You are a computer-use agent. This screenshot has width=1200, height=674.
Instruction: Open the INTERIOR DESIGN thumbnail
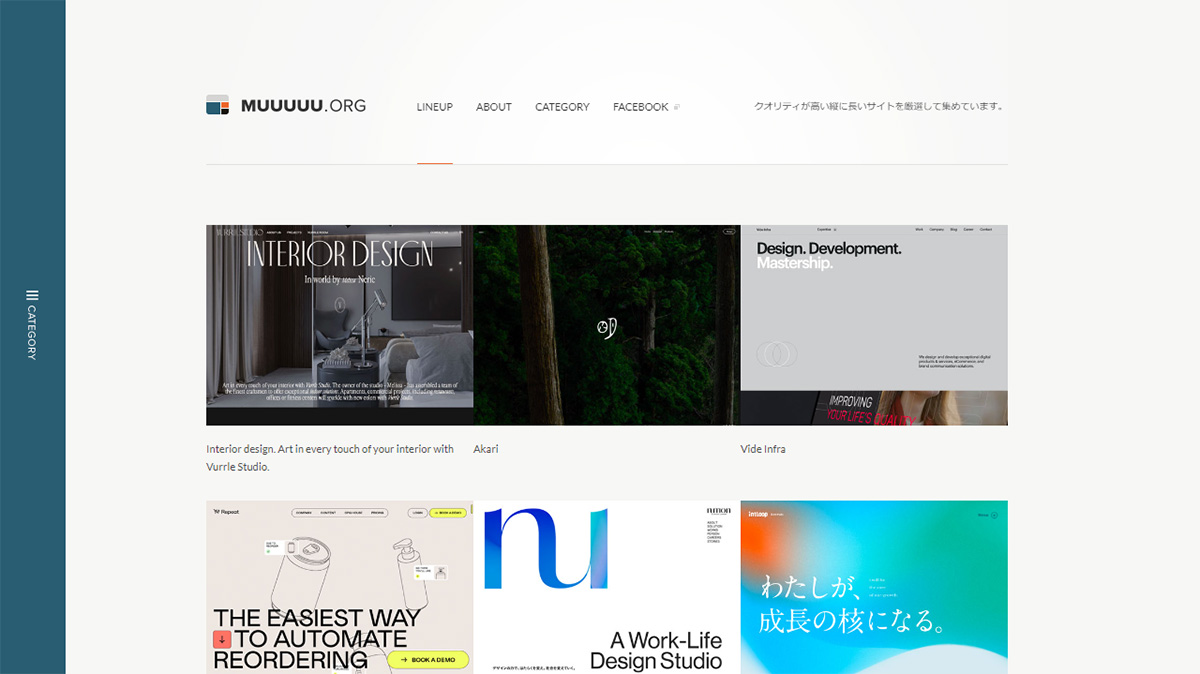click(x=339, y=322)
